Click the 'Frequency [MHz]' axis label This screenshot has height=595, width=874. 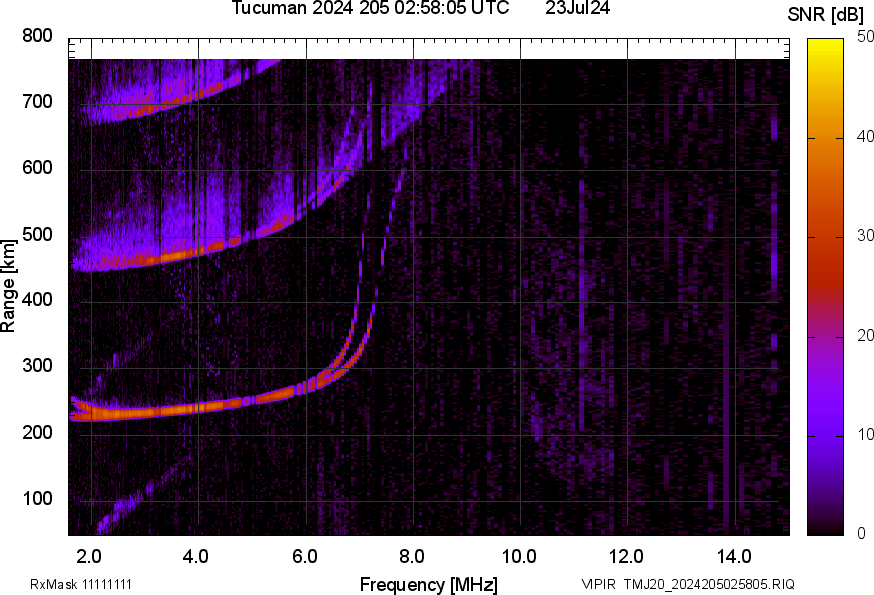(x=429, y=584)
